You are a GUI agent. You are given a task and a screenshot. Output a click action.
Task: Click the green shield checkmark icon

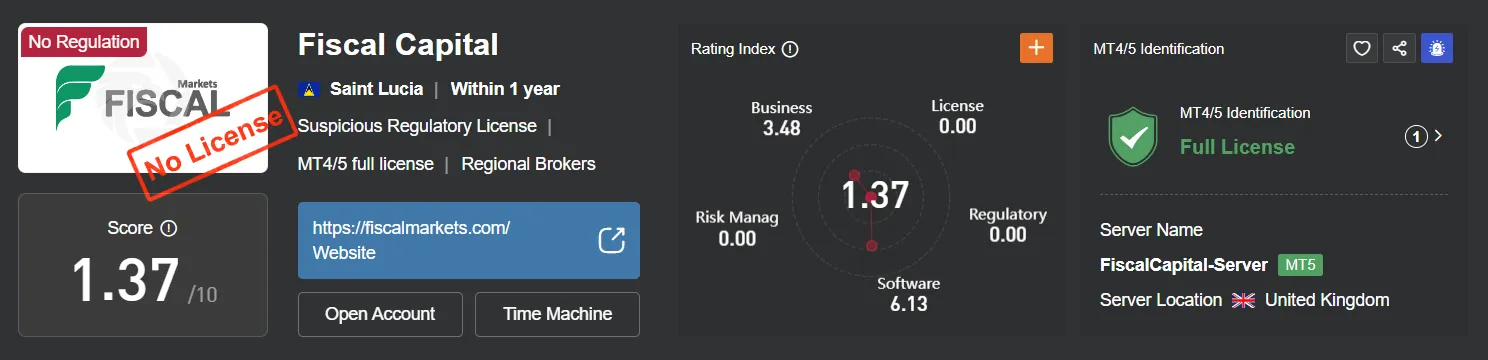(x=1133, y=138)
